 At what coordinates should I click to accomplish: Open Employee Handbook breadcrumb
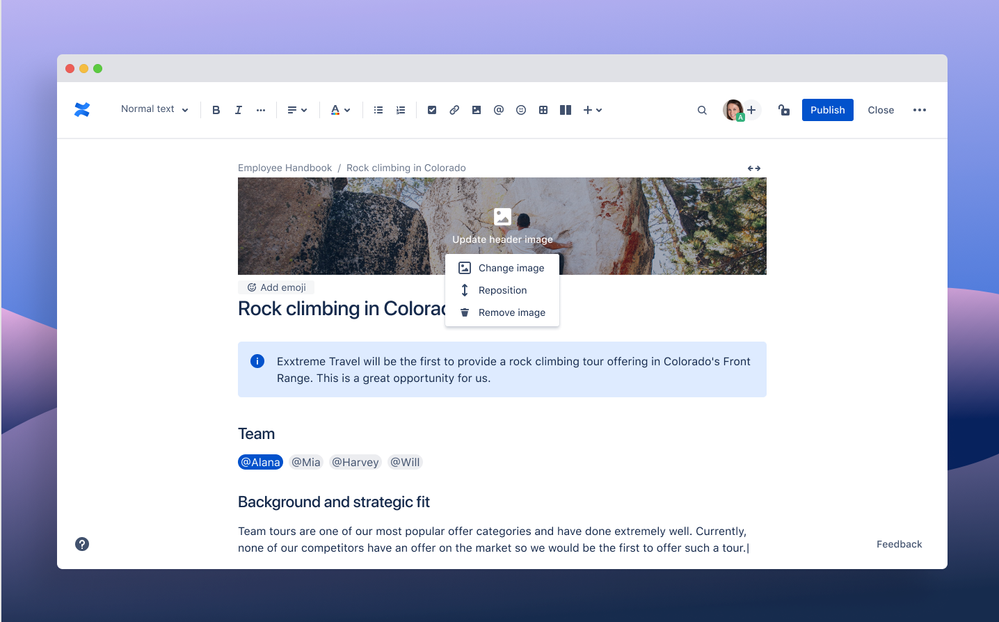tap(285, 168)
